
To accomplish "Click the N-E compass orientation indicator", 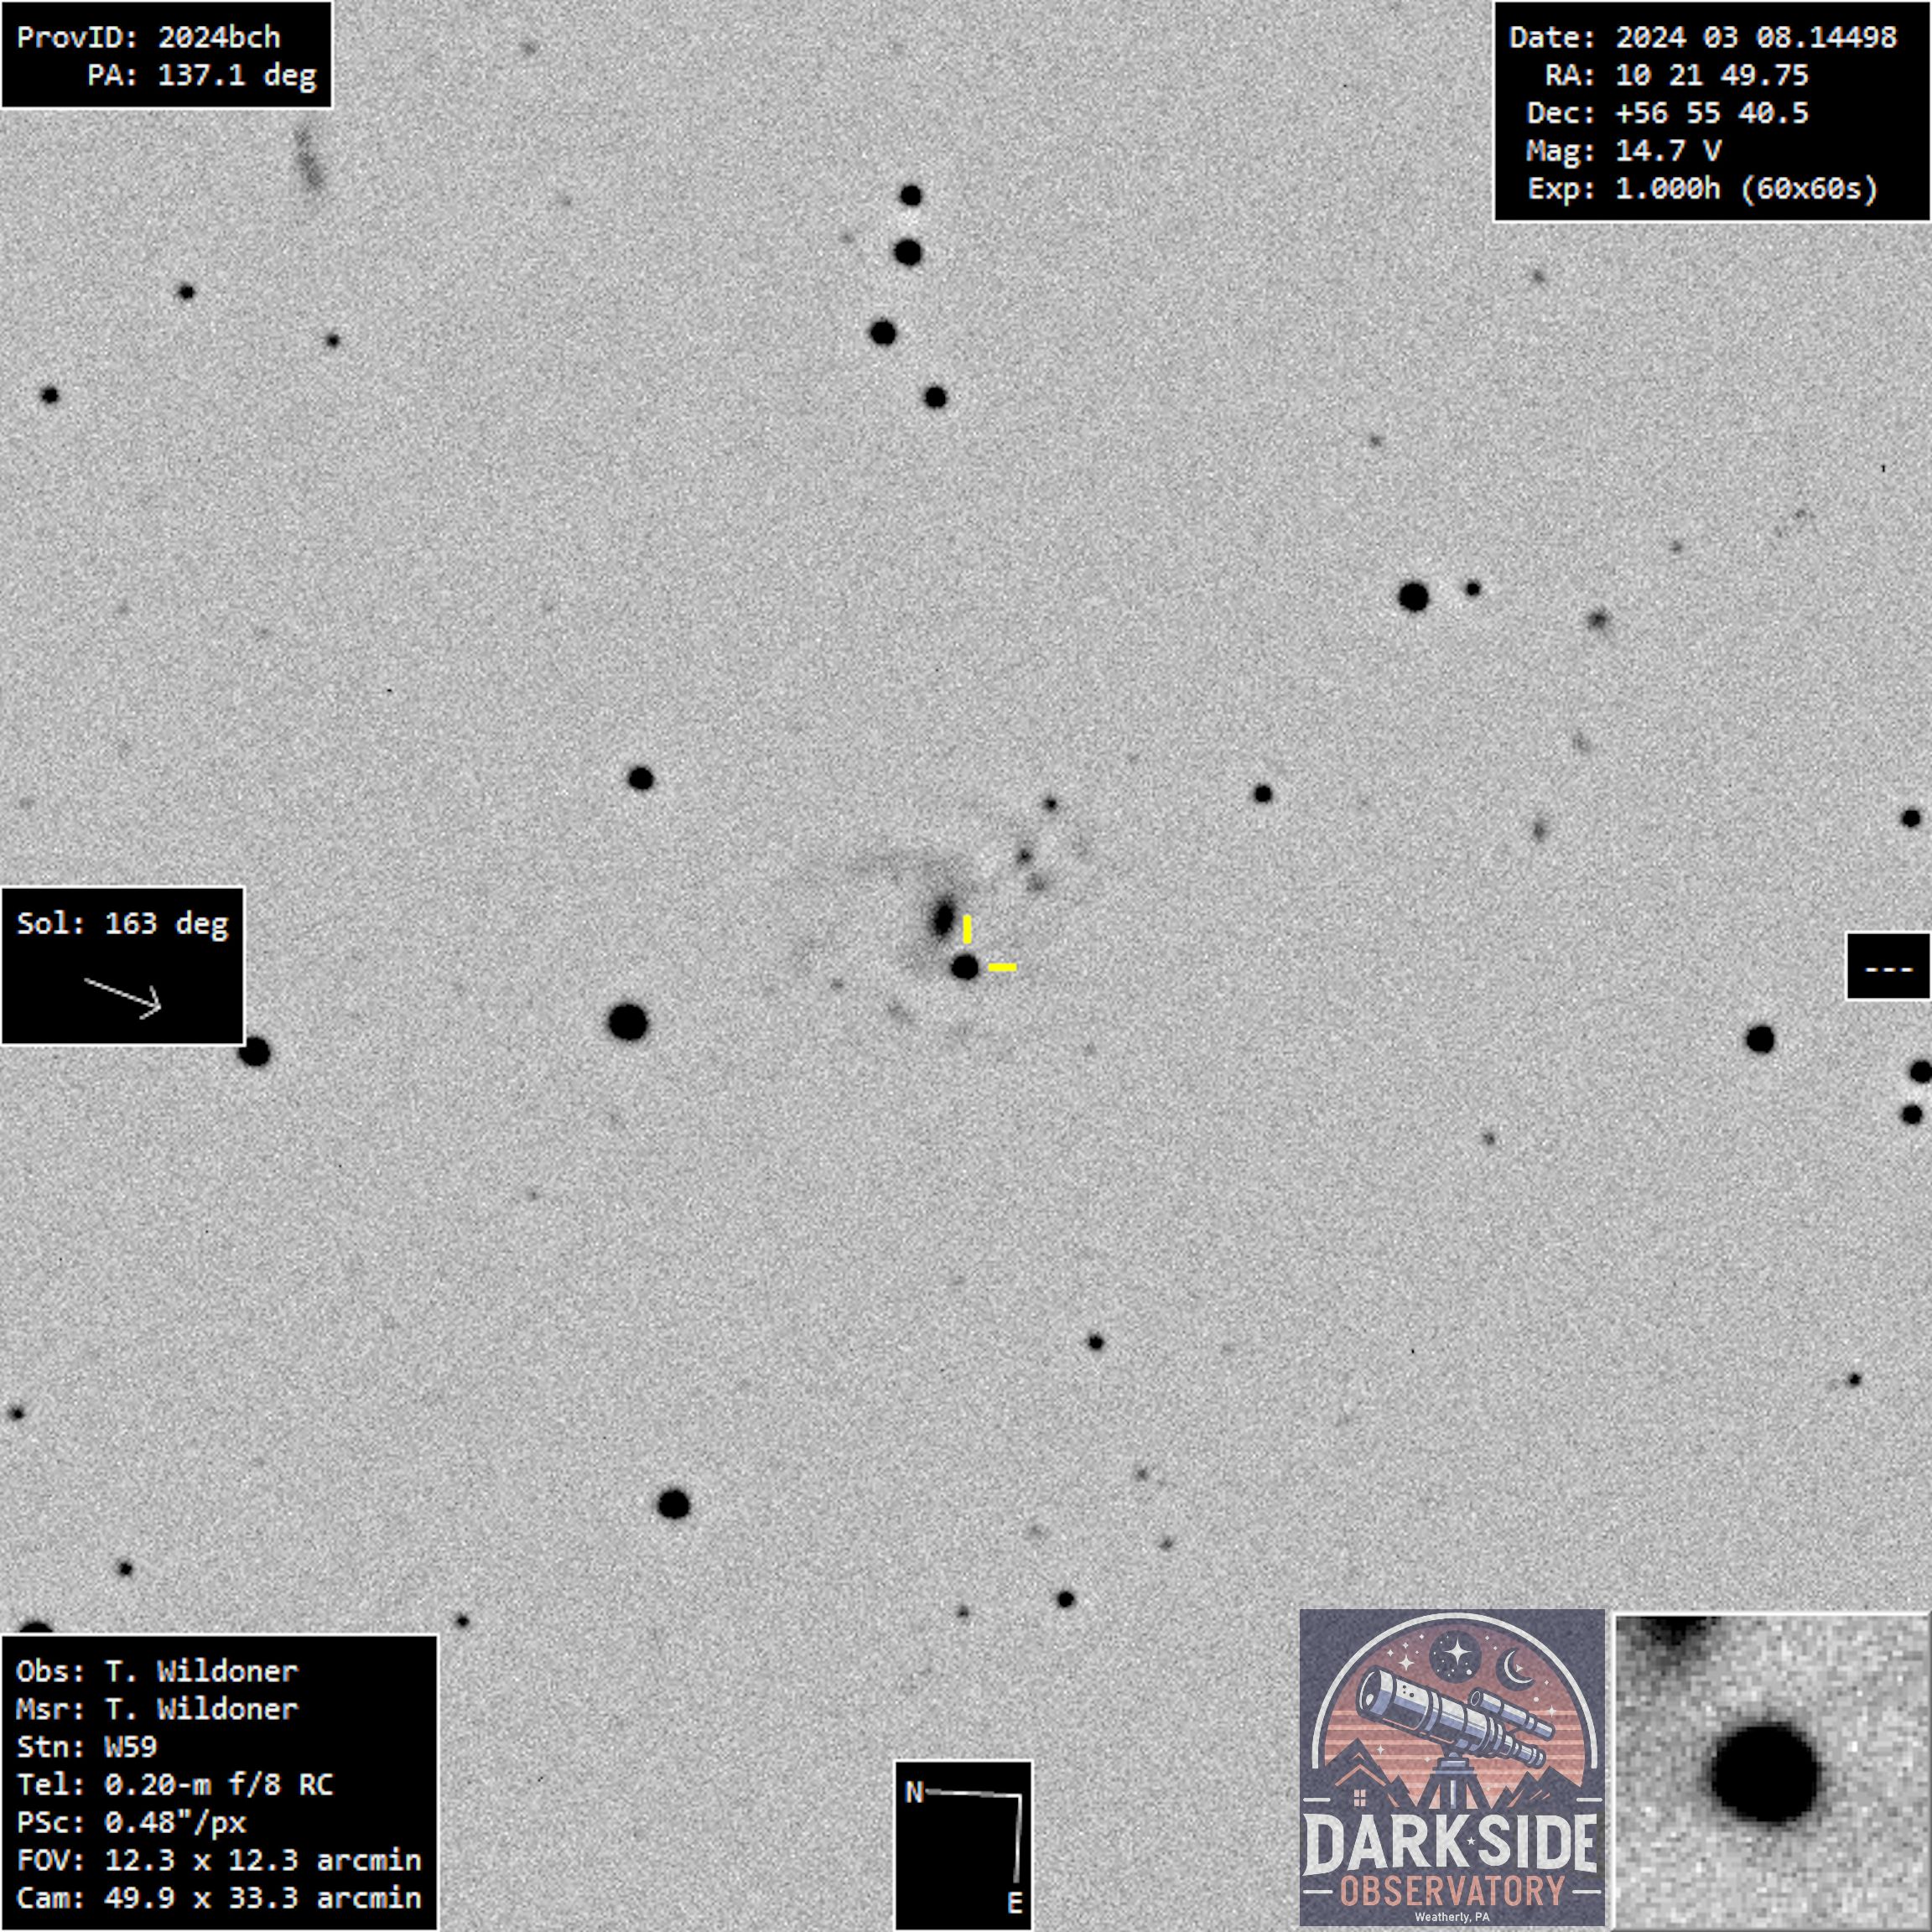I will point(963,1845).
